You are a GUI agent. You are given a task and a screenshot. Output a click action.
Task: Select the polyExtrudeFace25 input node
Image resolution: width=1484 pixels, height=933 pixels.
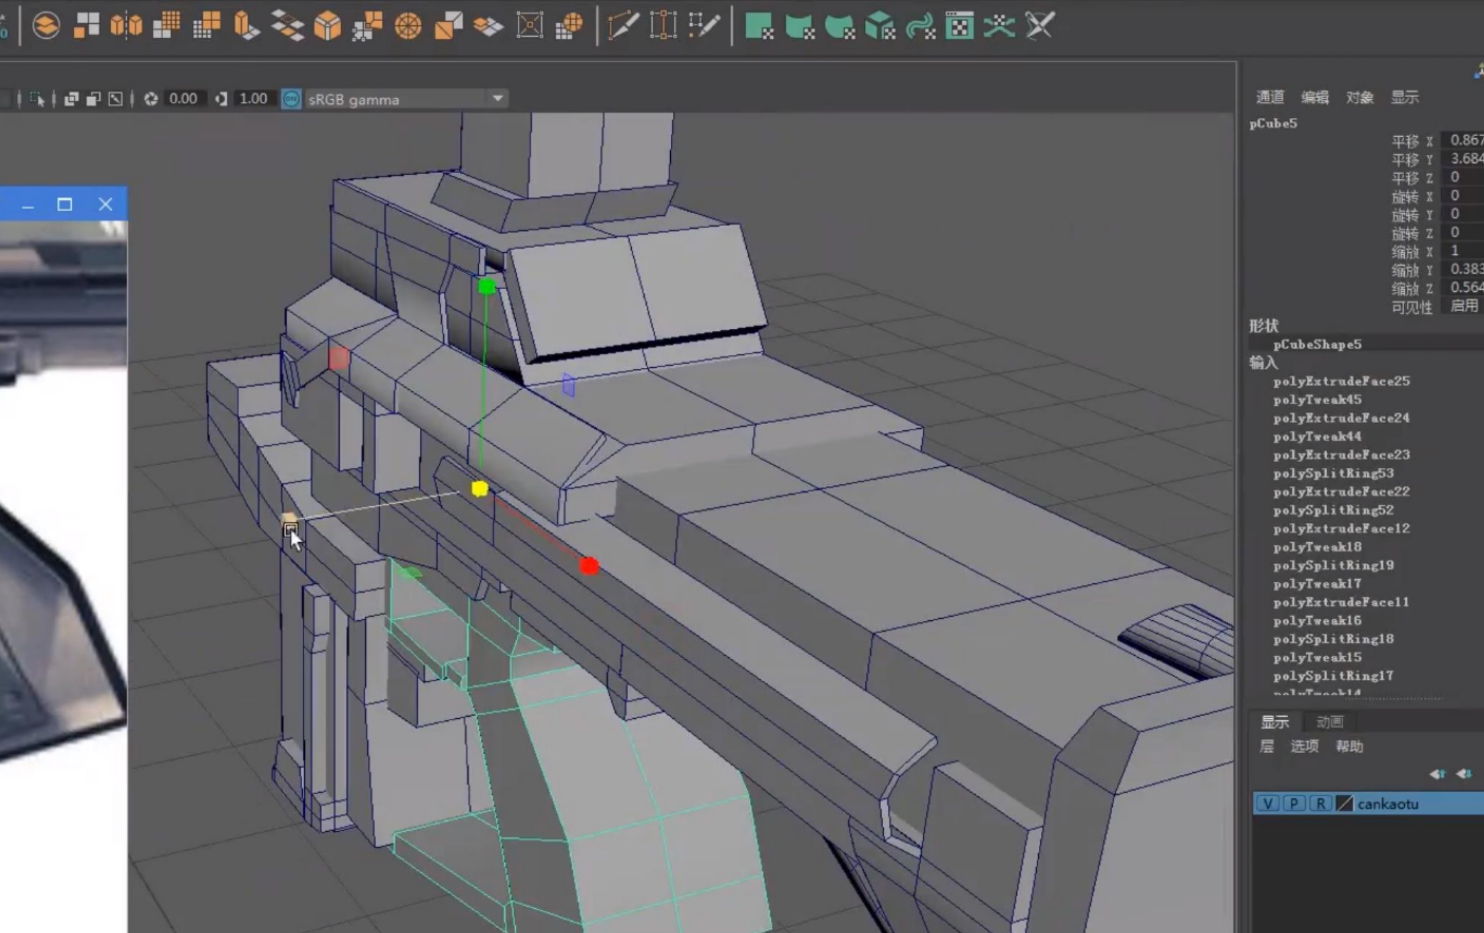[x=1341, y=381]
